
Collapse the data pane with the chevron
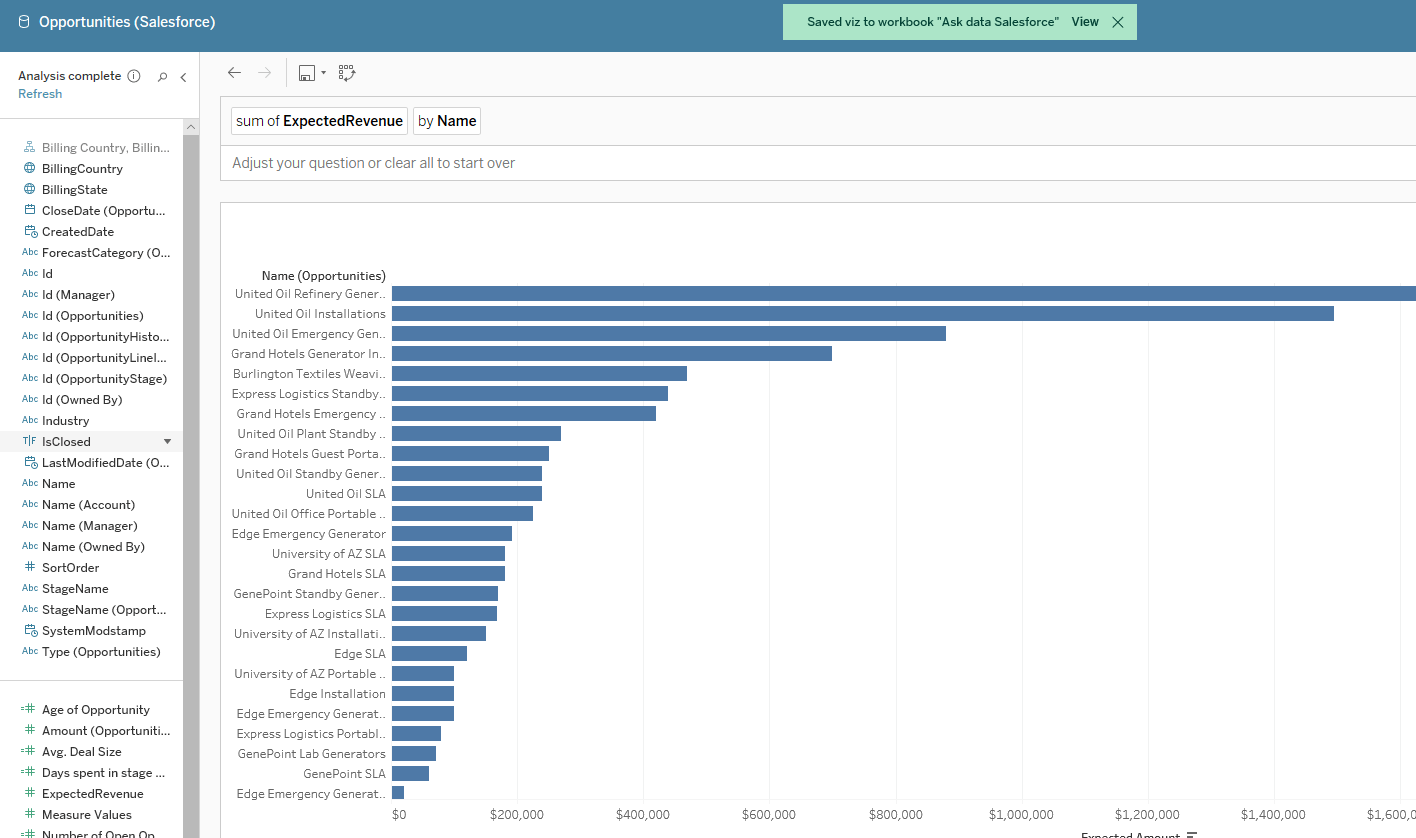[x=183, y=75]
